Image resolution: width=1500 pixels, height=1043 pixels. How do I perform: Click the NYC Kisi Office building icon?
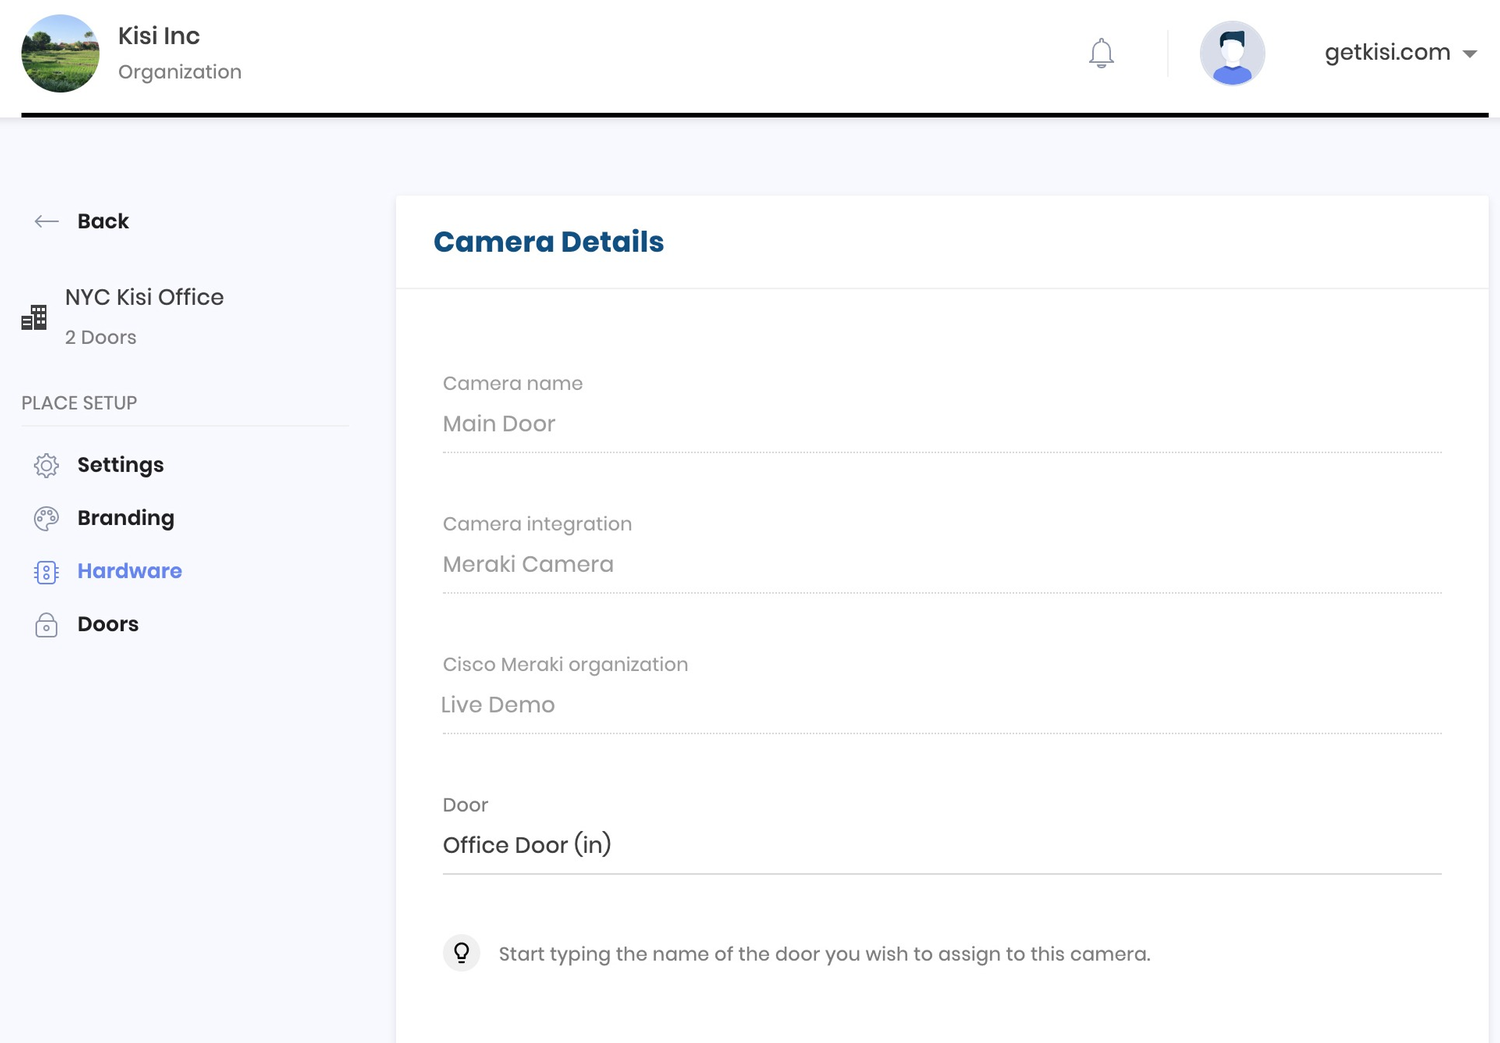tap(33, 316)
